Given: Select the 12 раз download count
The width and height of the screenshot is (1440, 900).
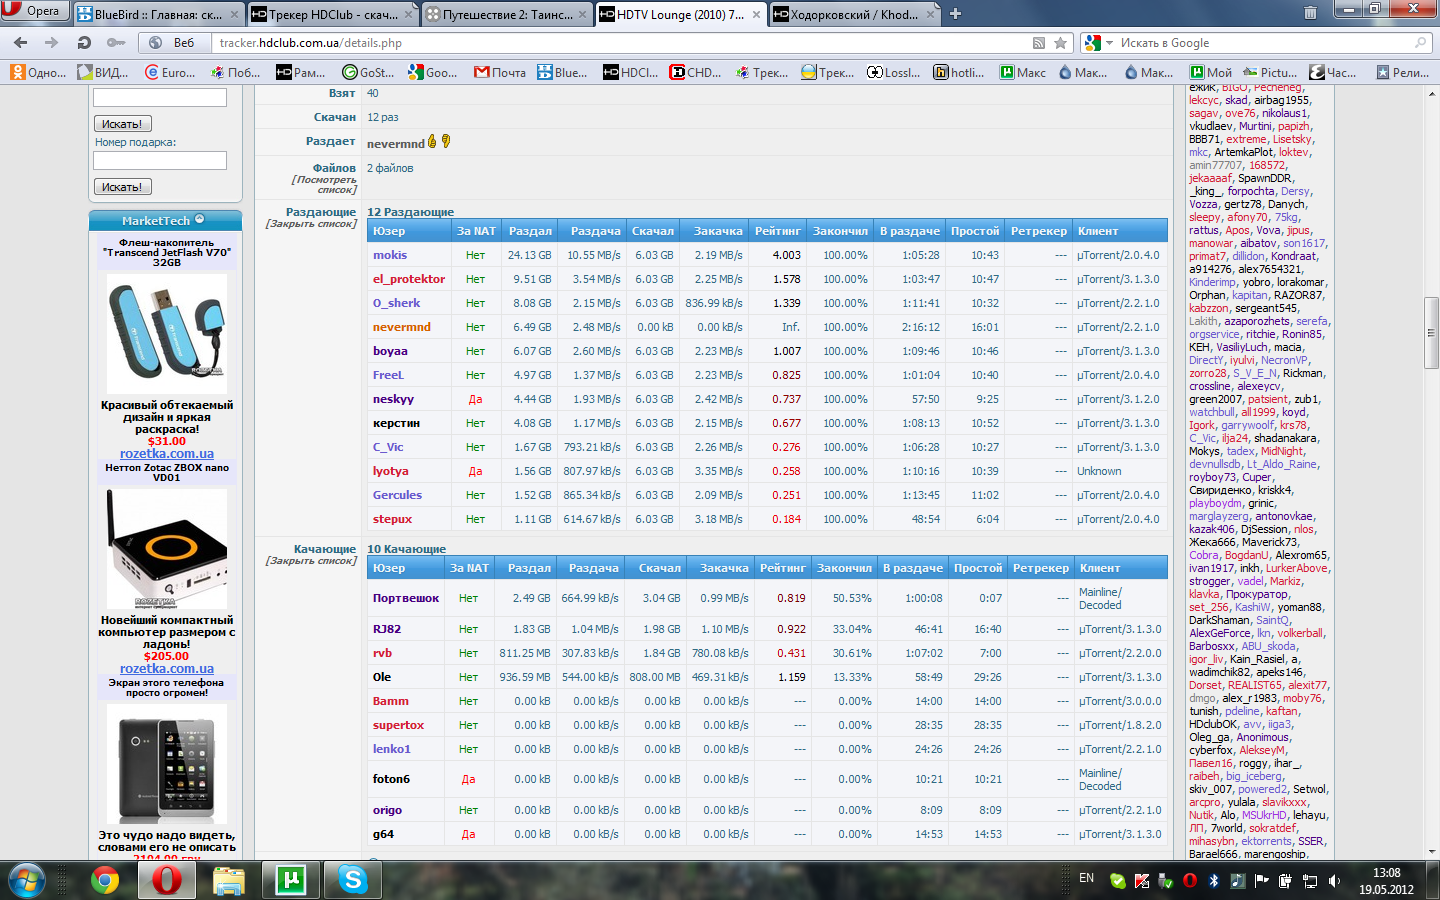Looking at the screenshot, I should click(382, 117).
